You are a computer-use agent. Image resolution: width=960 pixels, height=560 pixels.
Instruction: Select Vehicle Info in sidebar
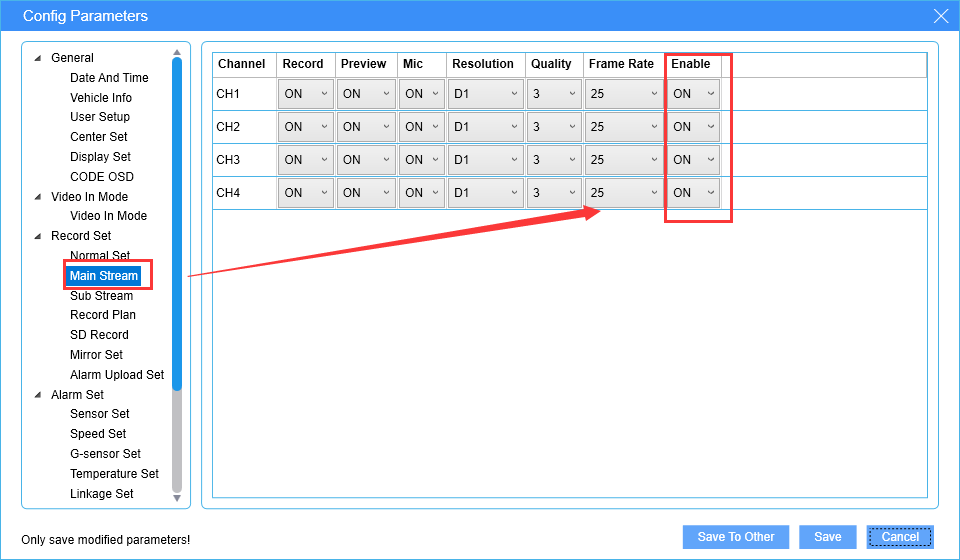(101, 97)
